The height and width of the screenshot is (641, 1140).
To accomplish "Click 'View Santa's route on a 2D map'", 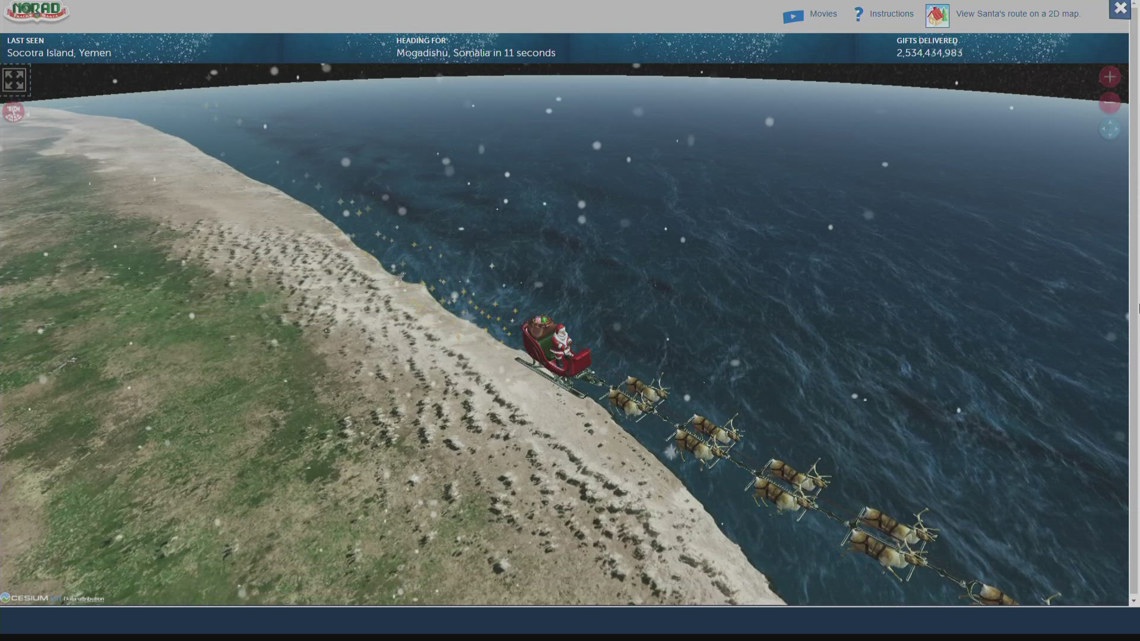I will point(1016,14).
